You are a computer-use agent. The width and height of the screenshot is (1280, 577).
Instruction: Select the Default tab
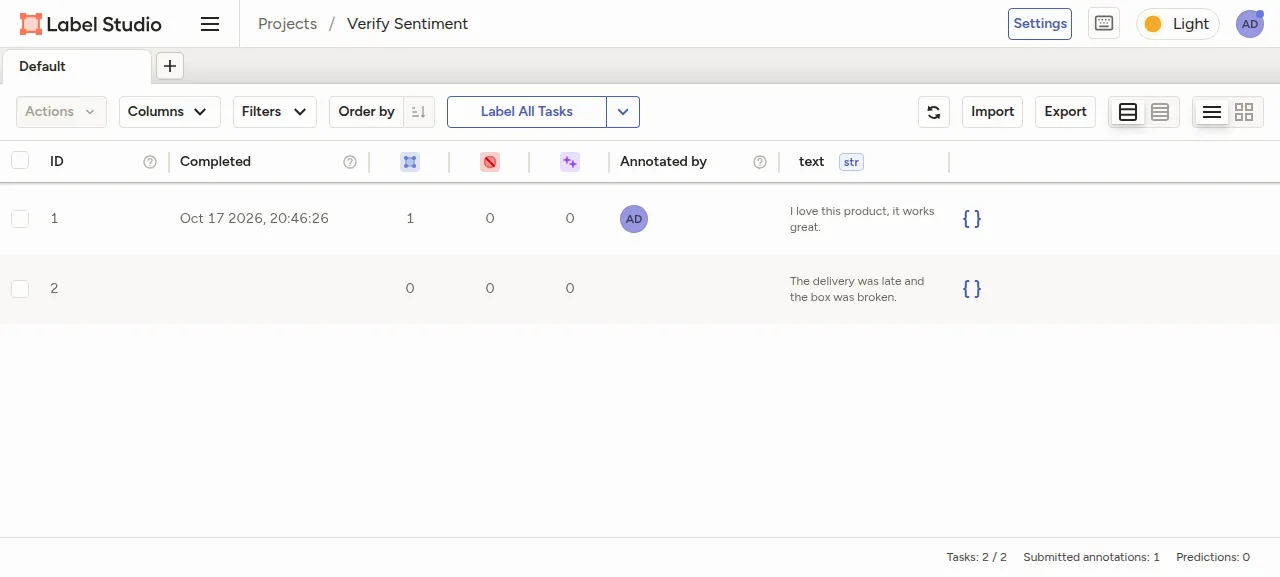[x=76, y=66]
